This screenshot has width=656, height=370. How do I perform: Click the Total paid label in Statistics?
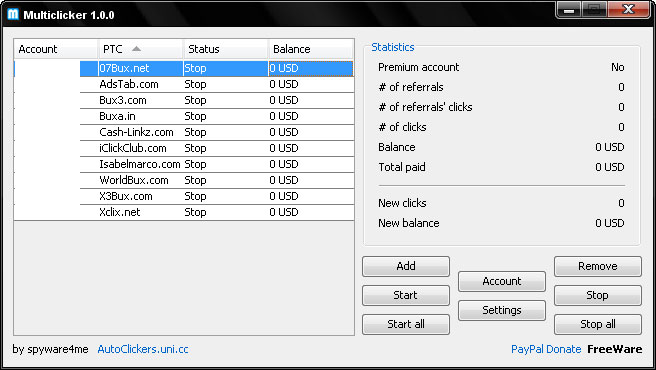(x=402, y=167)
